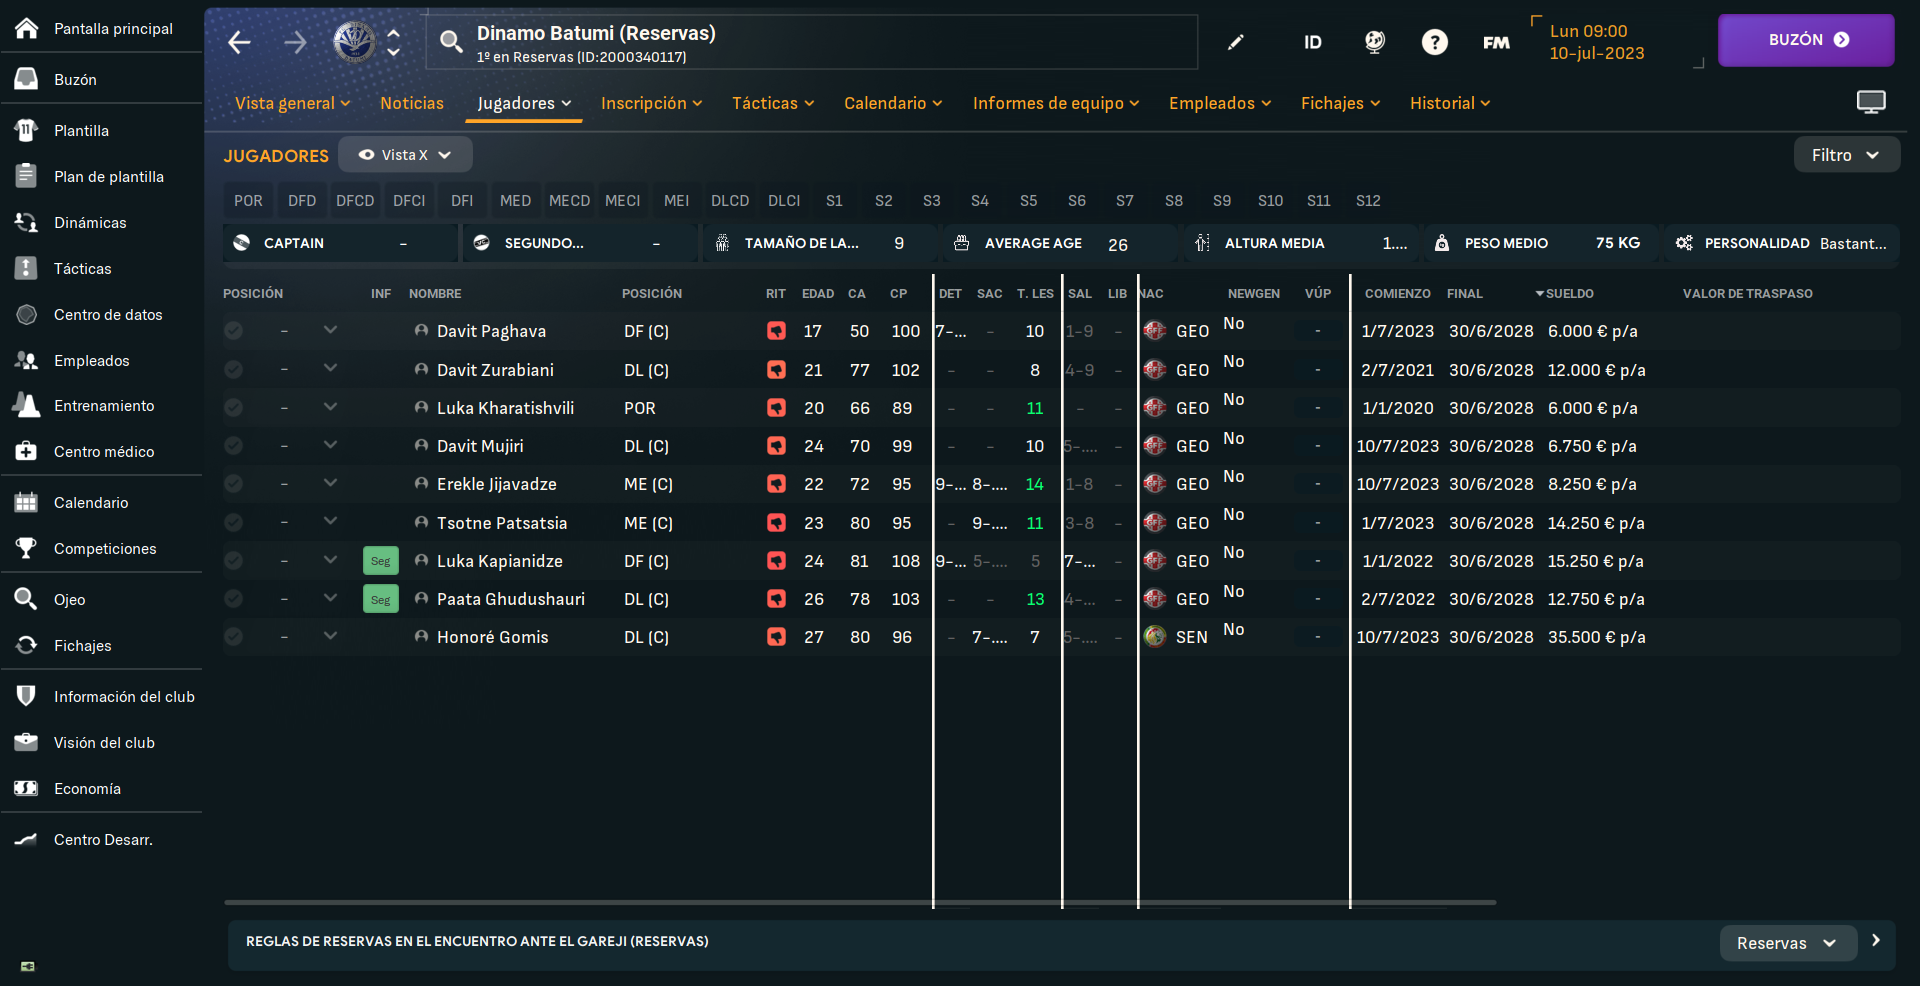Select Davit Paghava row checkmark
The image size is (1920, 986).
[x=233, y=331]
